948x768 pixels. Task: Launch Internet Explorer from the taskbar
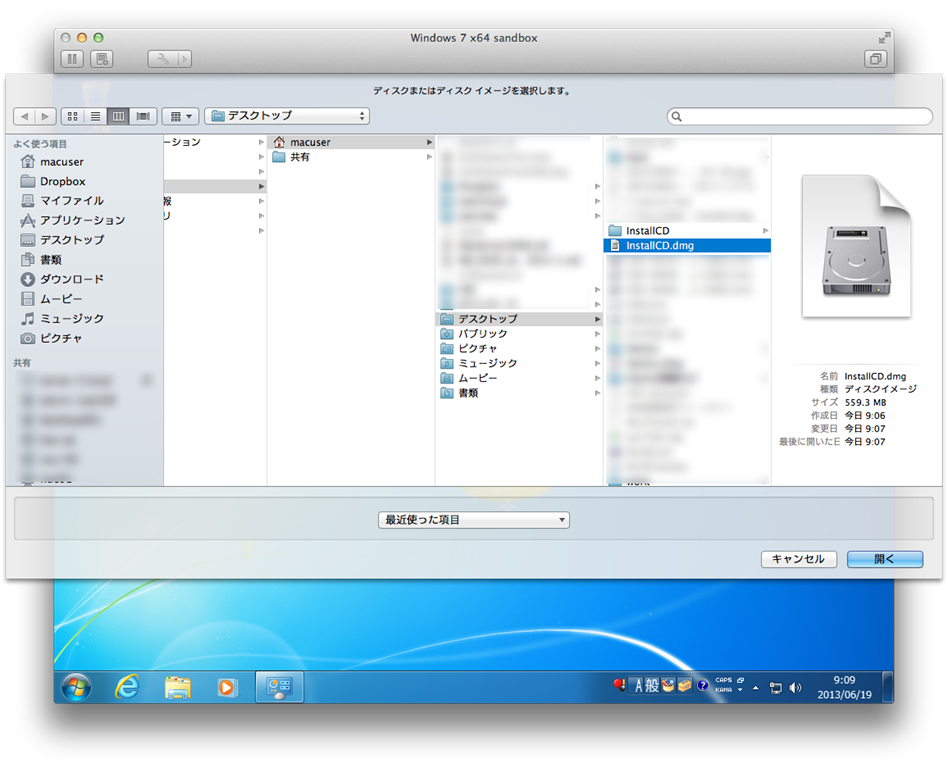(x=127, y=688)
